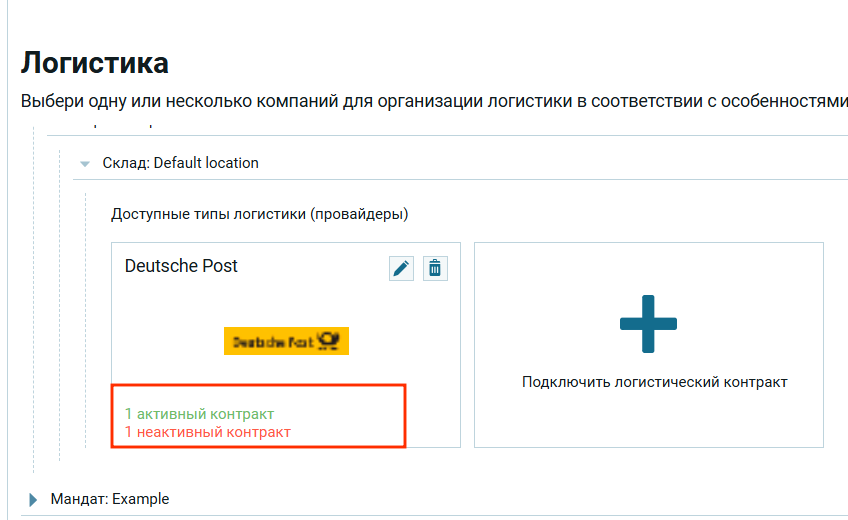Image resolution: width=848 pixels, height=520 pixels.
Task: Click the Логистика page heading
Action: [x=95, y=63]
